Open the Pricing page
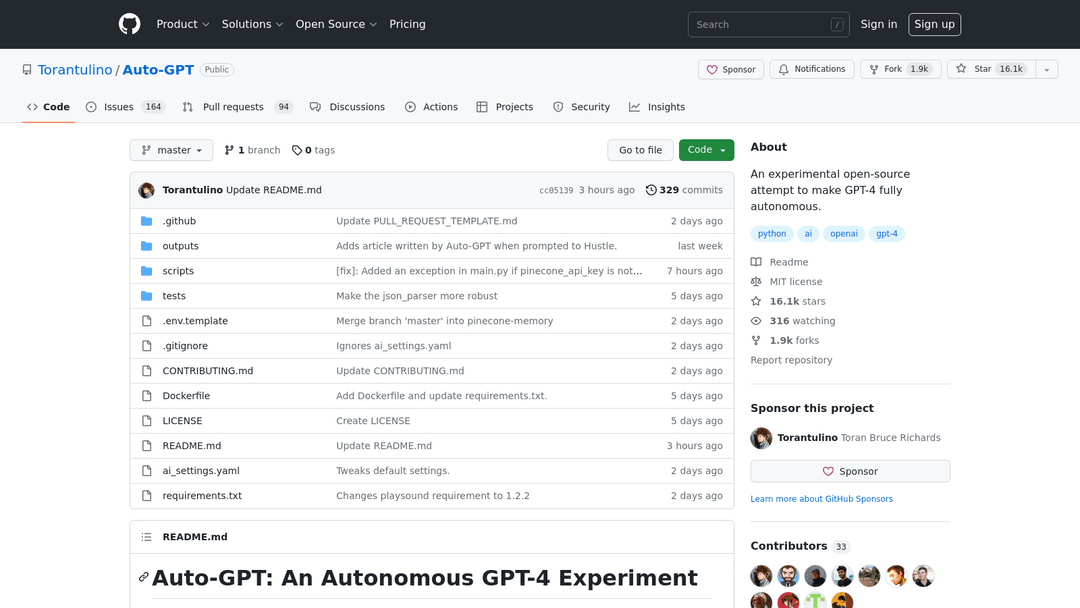This screenshot has height=608, width=1080. coord(407,24)
